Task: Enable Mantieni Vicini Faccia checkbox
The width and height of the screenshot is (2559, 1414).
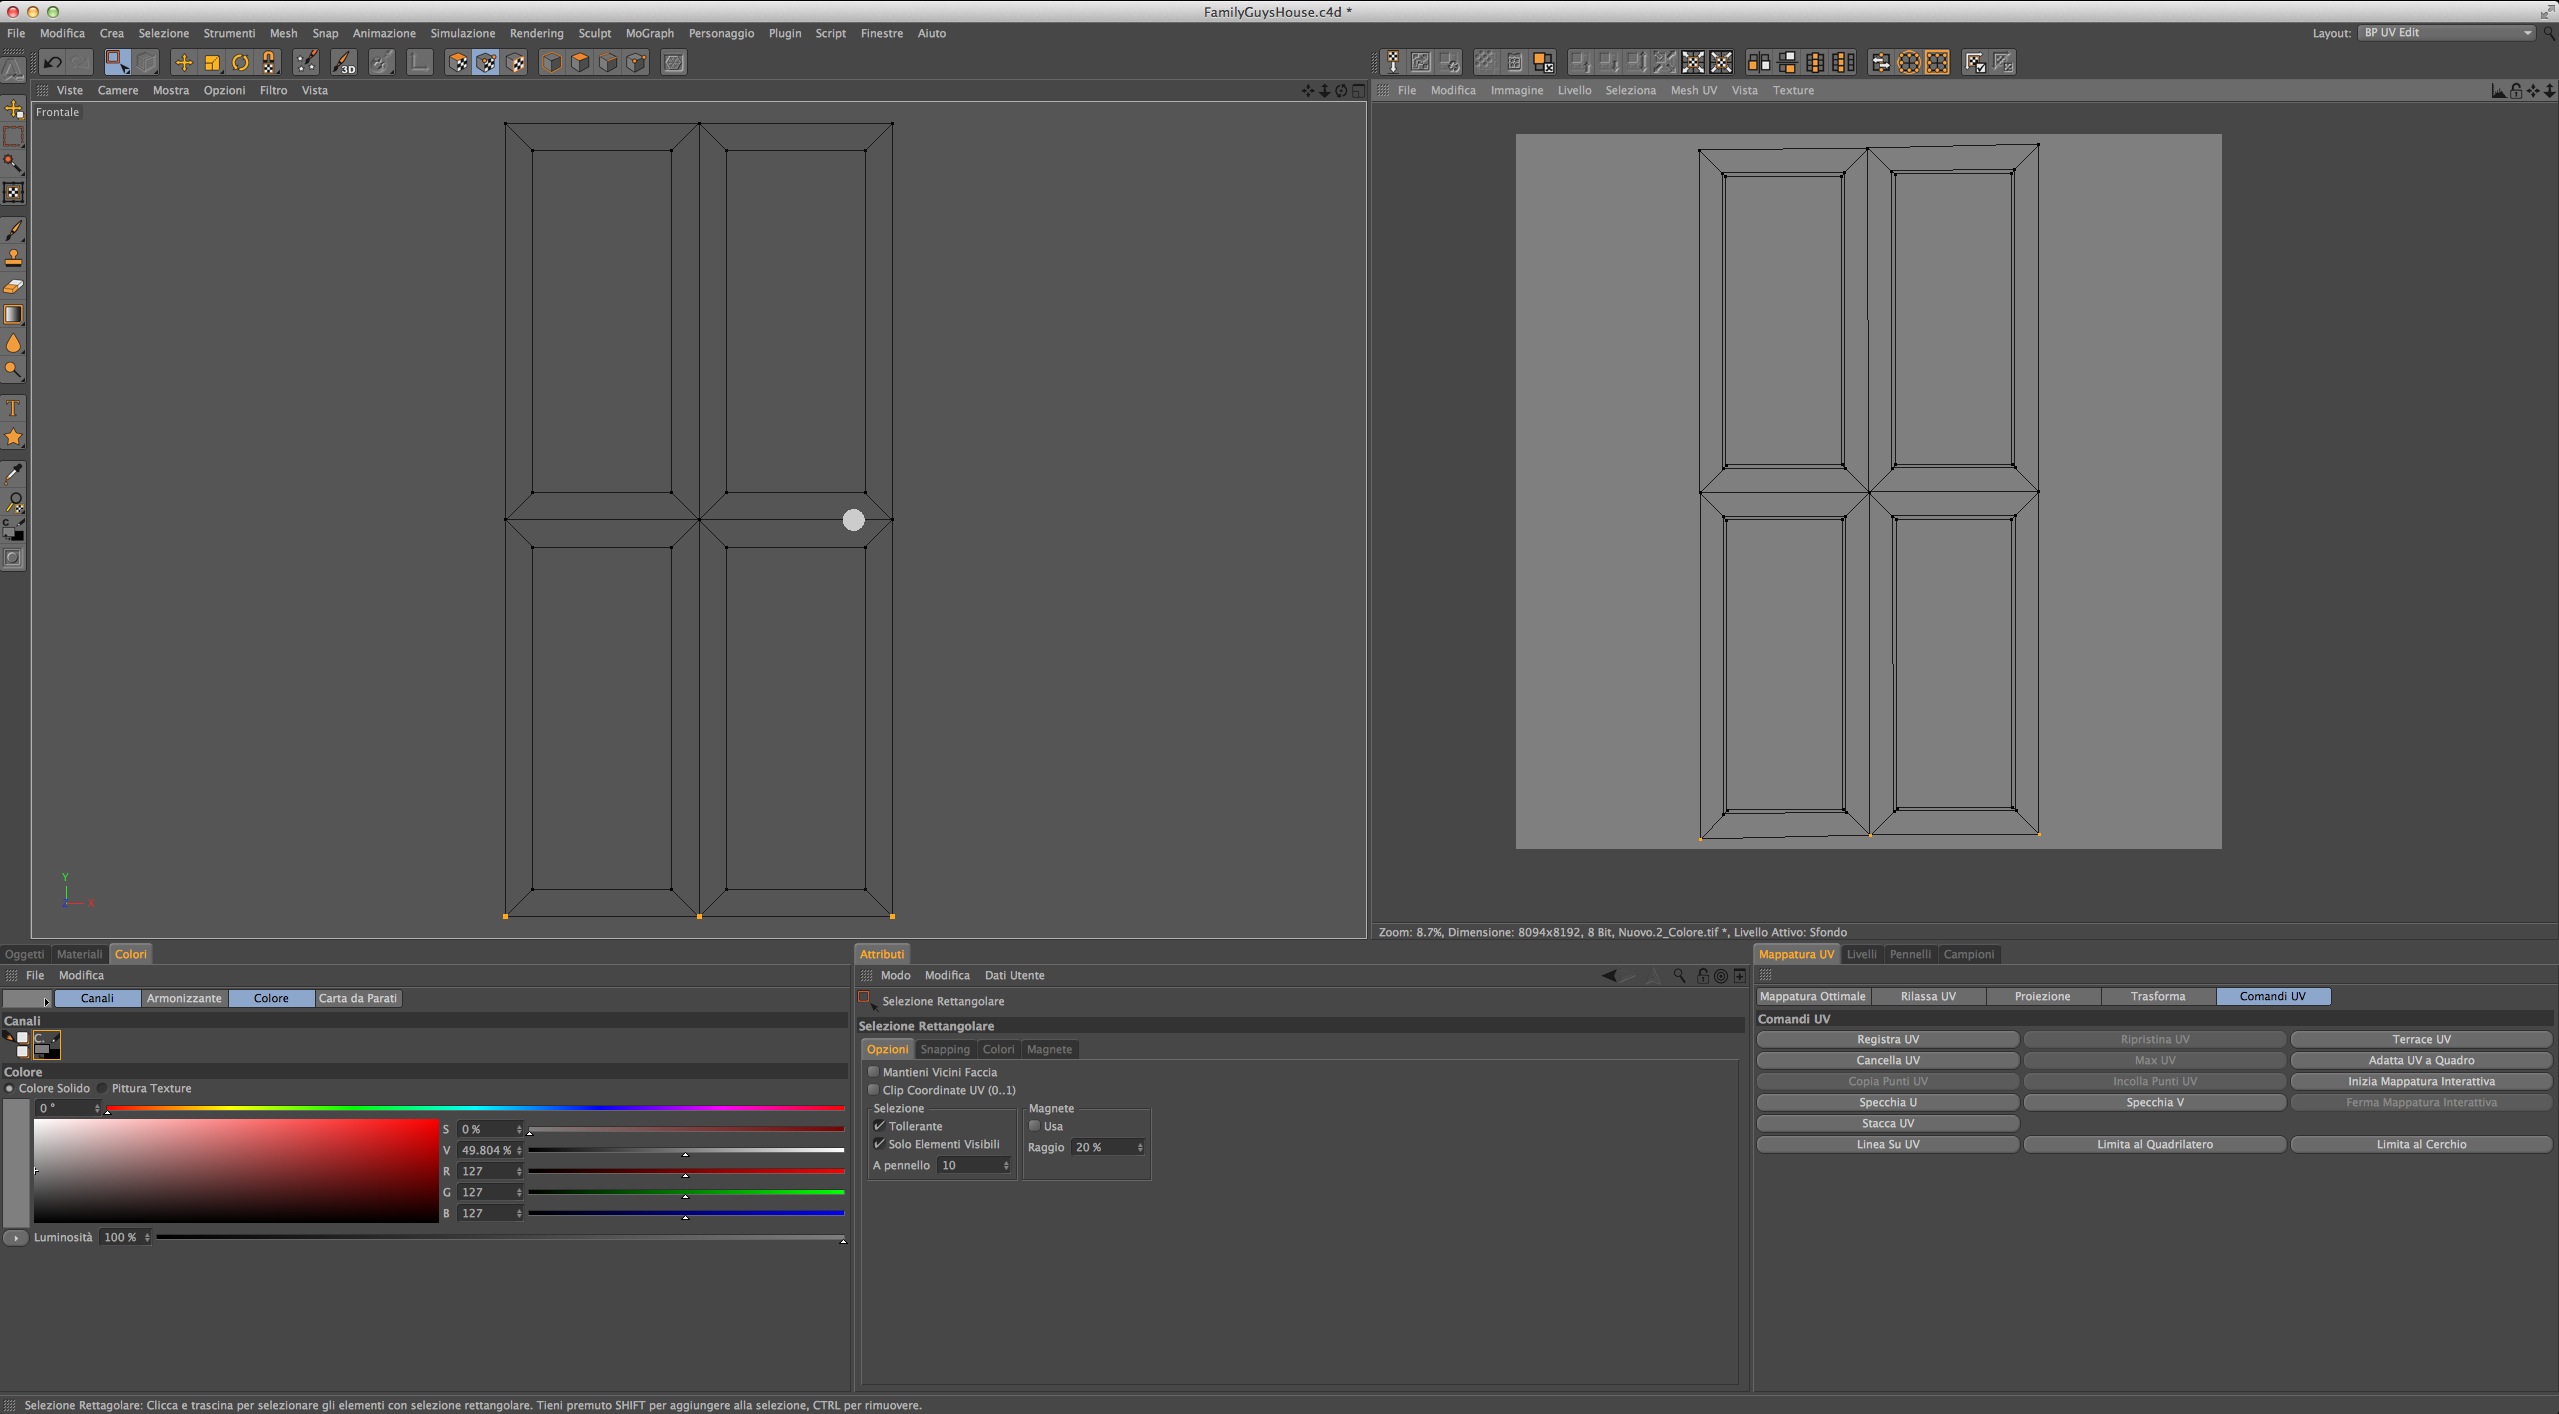Action: [x=873, y=1072]
